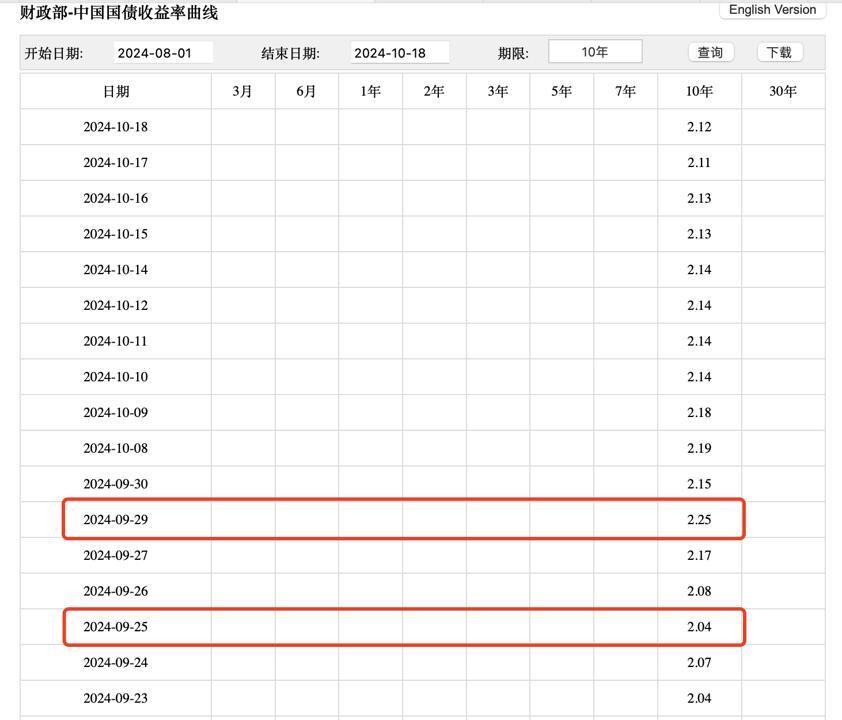The width and height of the screenshot is (842, 720).
Task: Click the 查询 query button
Action: point(710,53)
